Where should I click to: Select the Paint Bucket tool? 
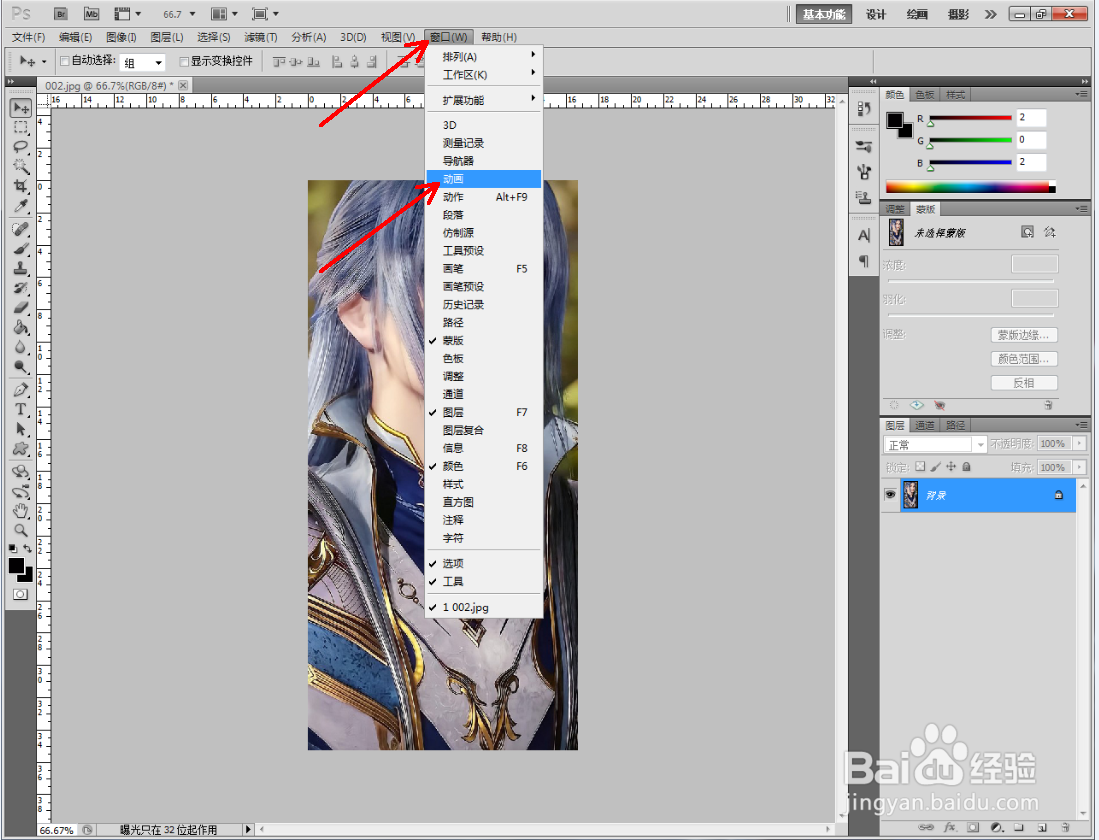point(20,327)
